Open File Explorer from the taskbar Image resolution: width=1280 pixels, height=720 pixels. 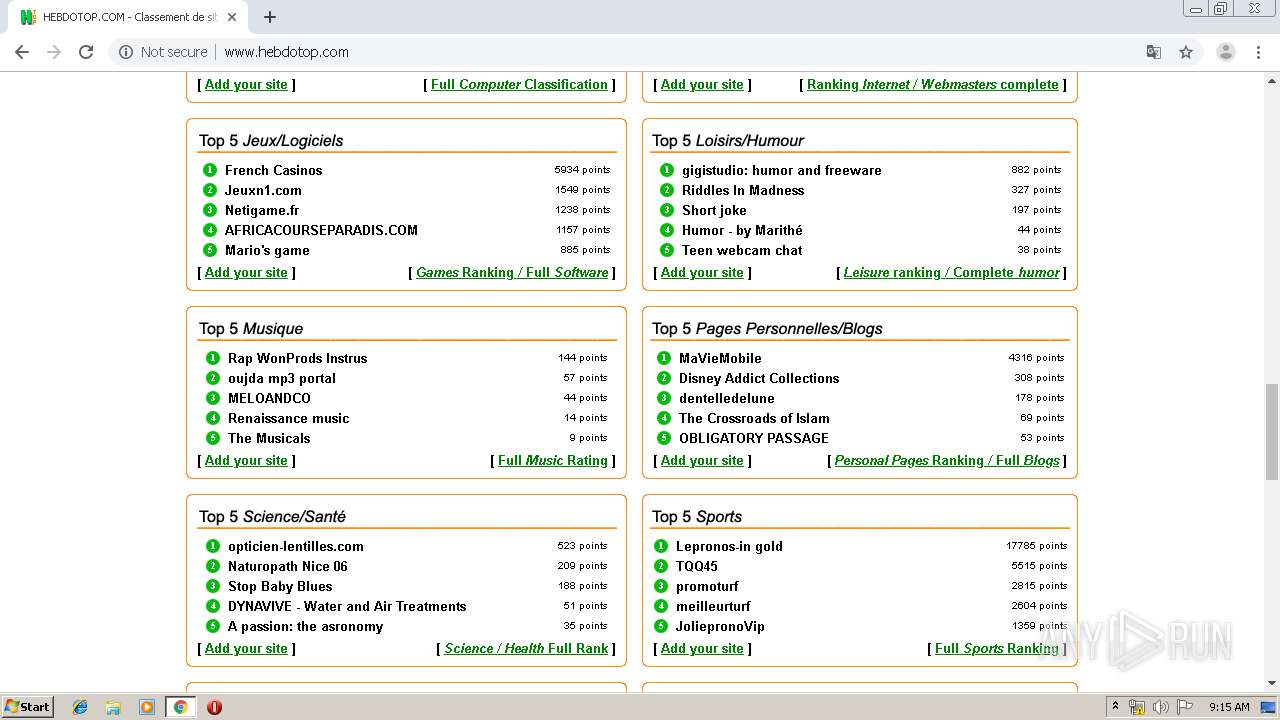[113, 707]
